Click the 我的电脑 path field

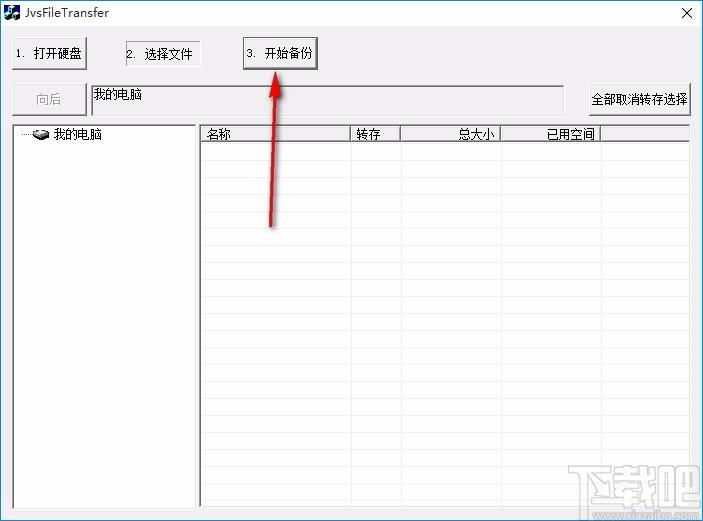coord(327,99)
